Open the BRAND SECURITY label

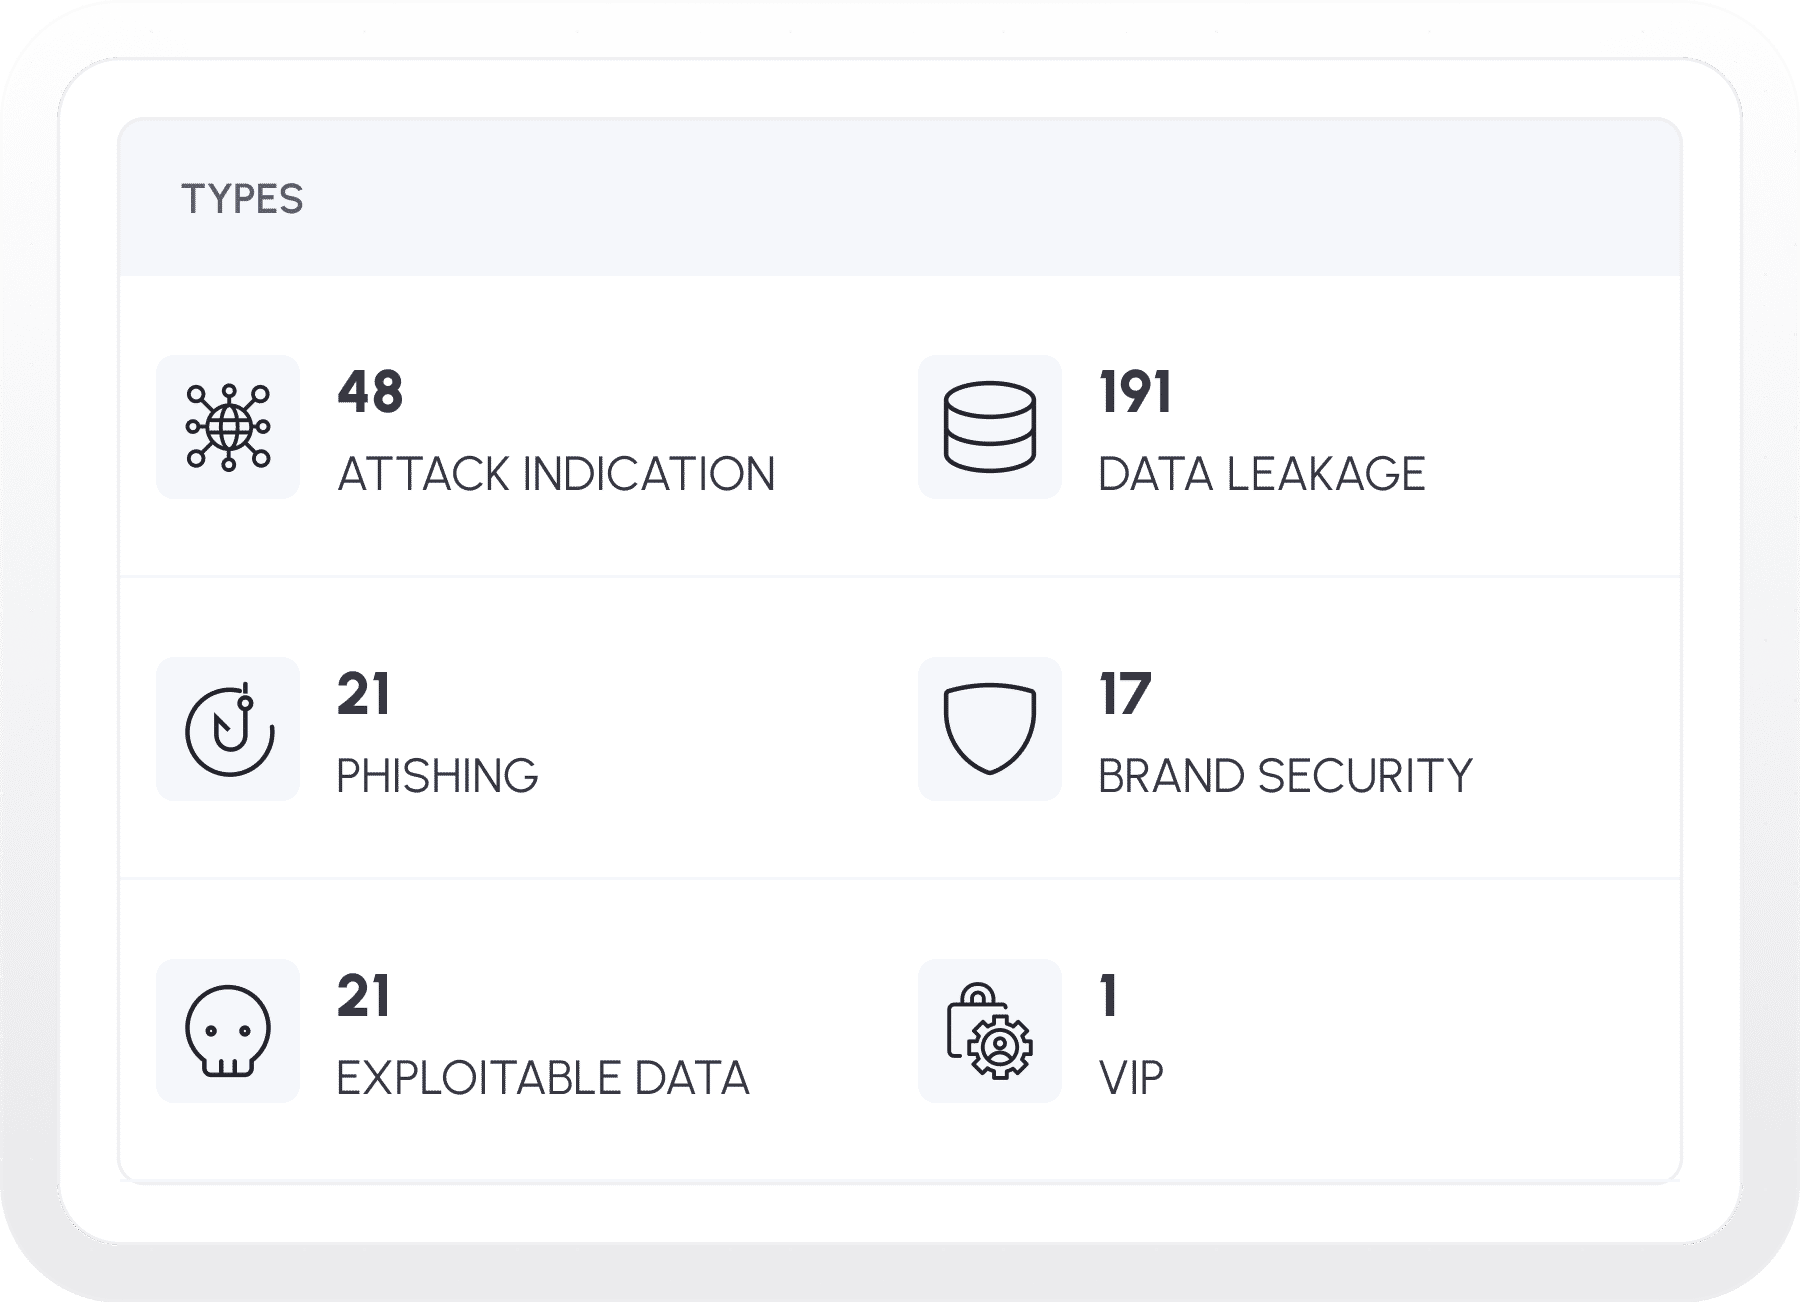click(1285, 776)
